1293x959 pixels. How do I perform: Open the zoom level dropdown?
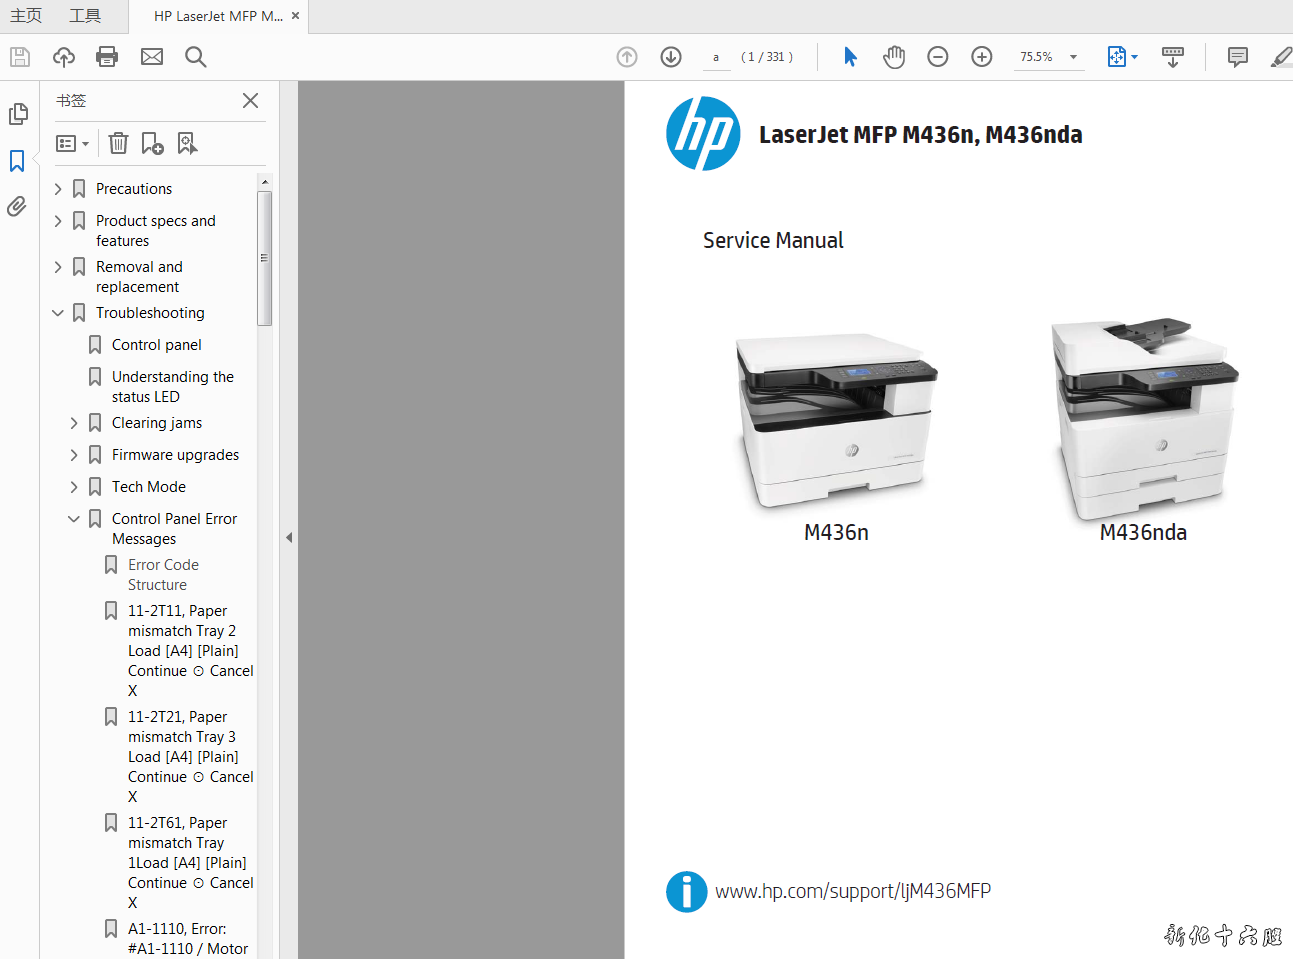point(1073,57)
